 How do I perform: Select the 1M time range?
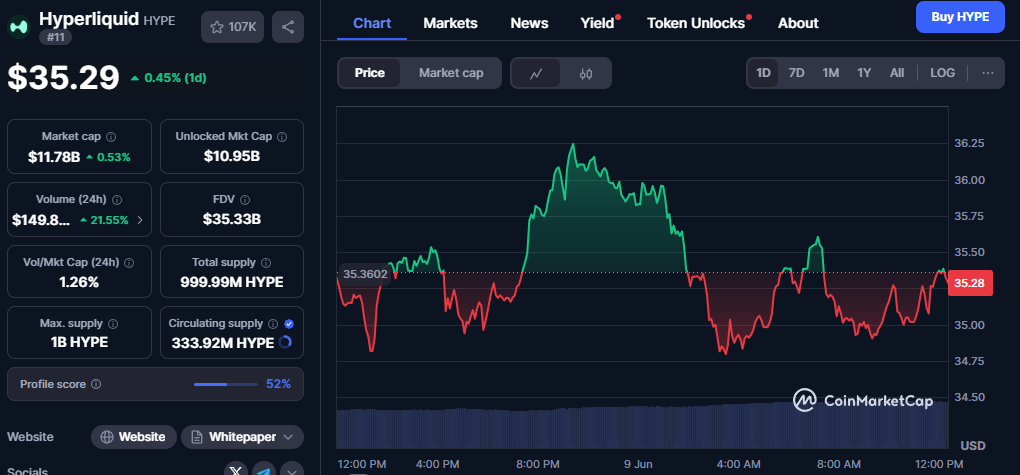coord(830,73)
